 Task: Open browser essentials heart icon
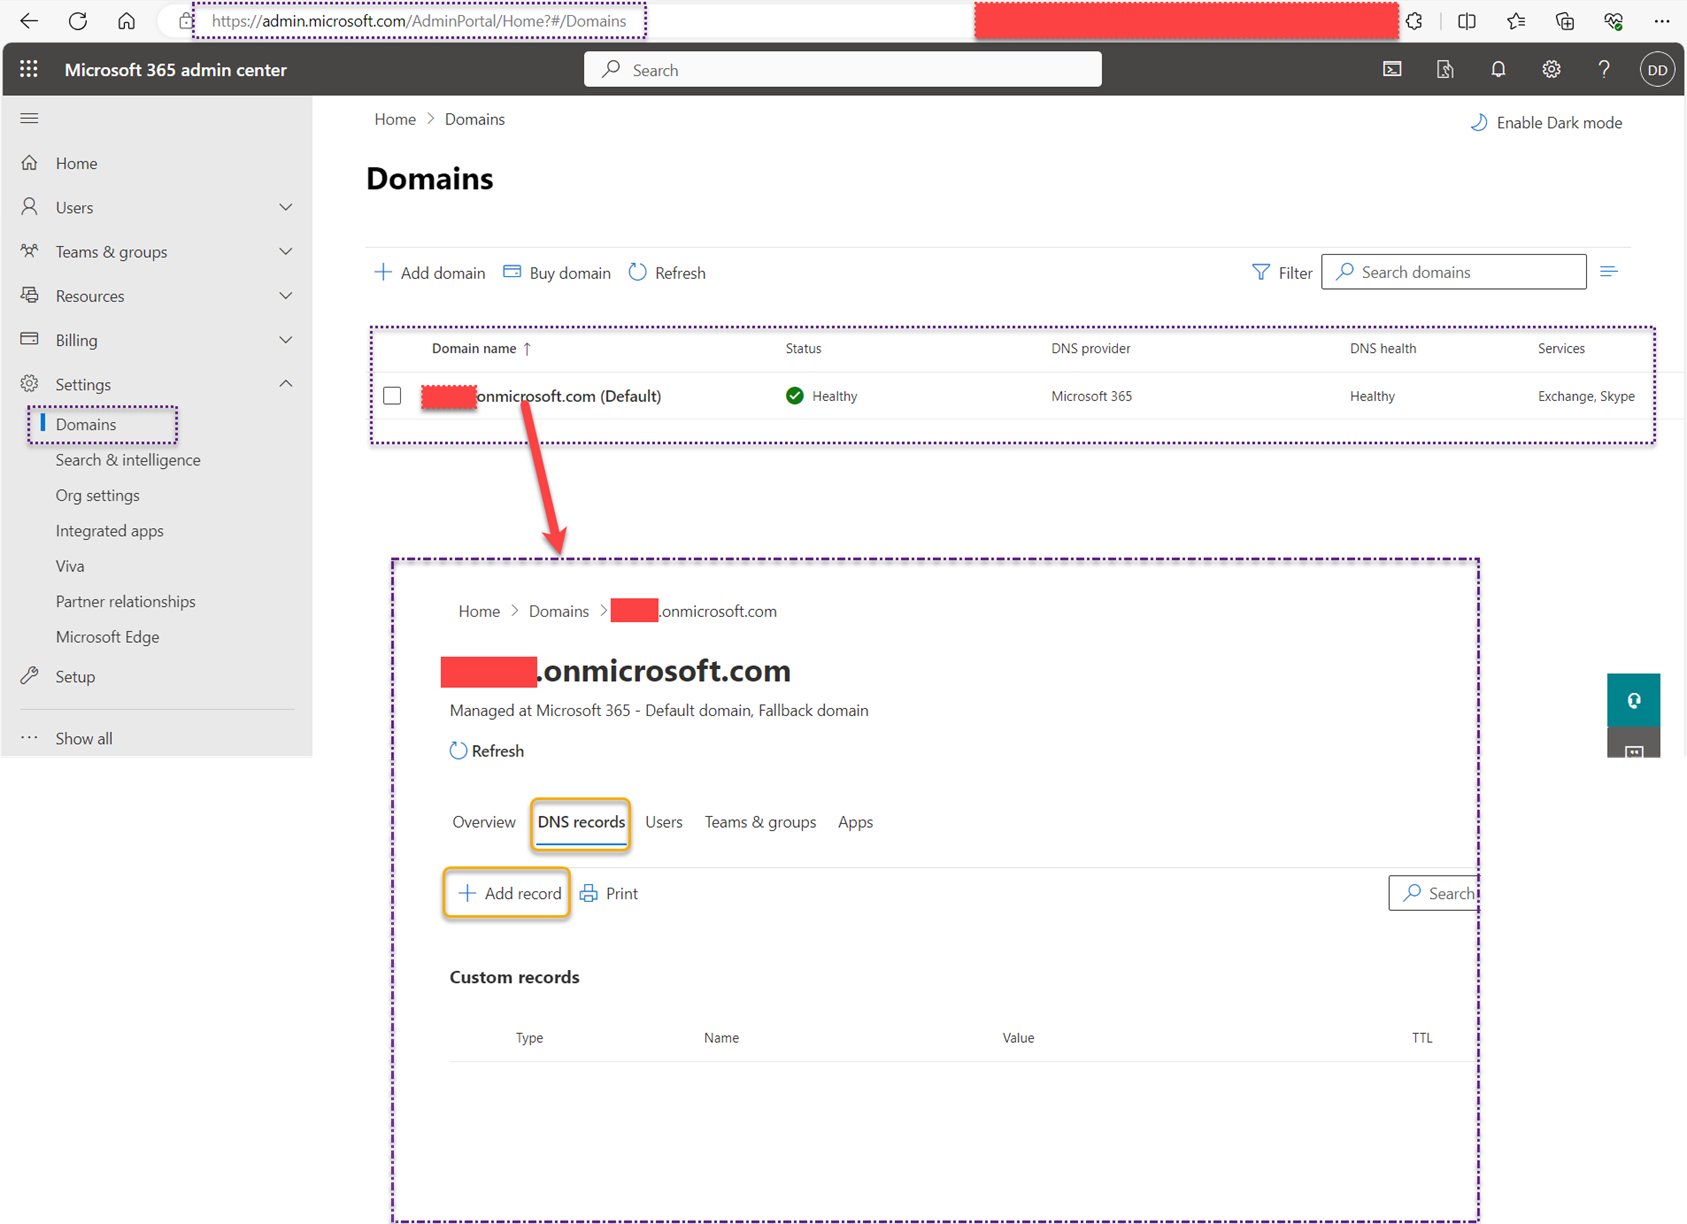tap(1613, 21)
